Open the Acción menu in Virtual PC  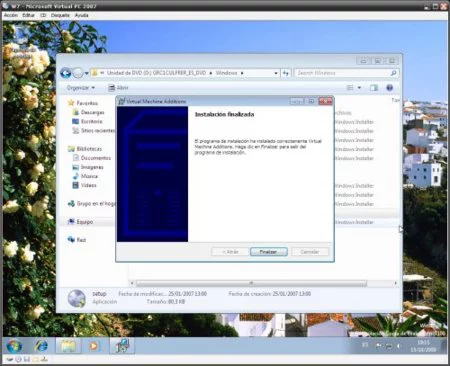point(11,15)
